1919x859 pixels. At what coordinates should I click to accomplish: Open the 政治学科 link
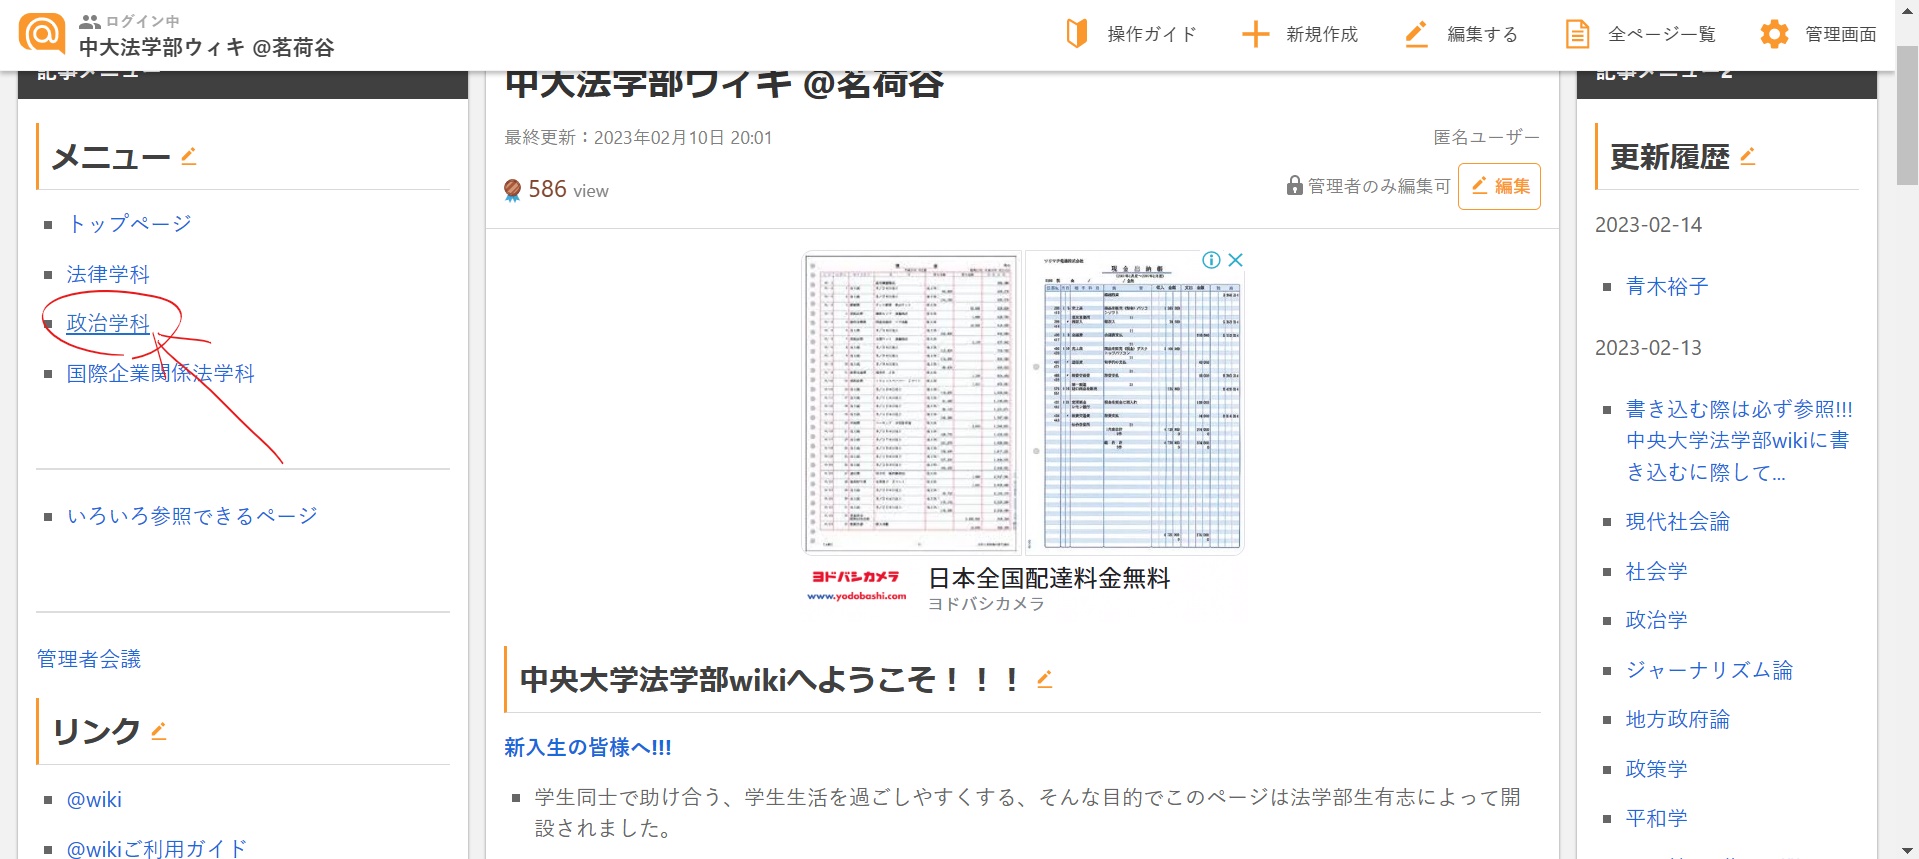click(x=108, y=323)
